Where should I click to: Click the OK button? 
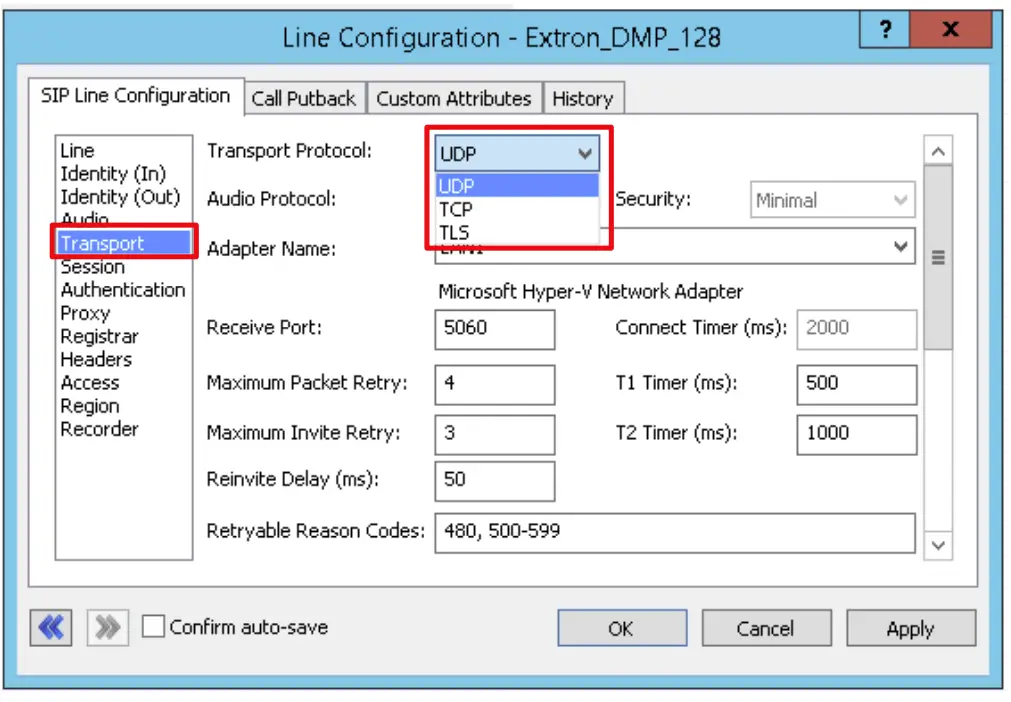[x=622, y=628]
